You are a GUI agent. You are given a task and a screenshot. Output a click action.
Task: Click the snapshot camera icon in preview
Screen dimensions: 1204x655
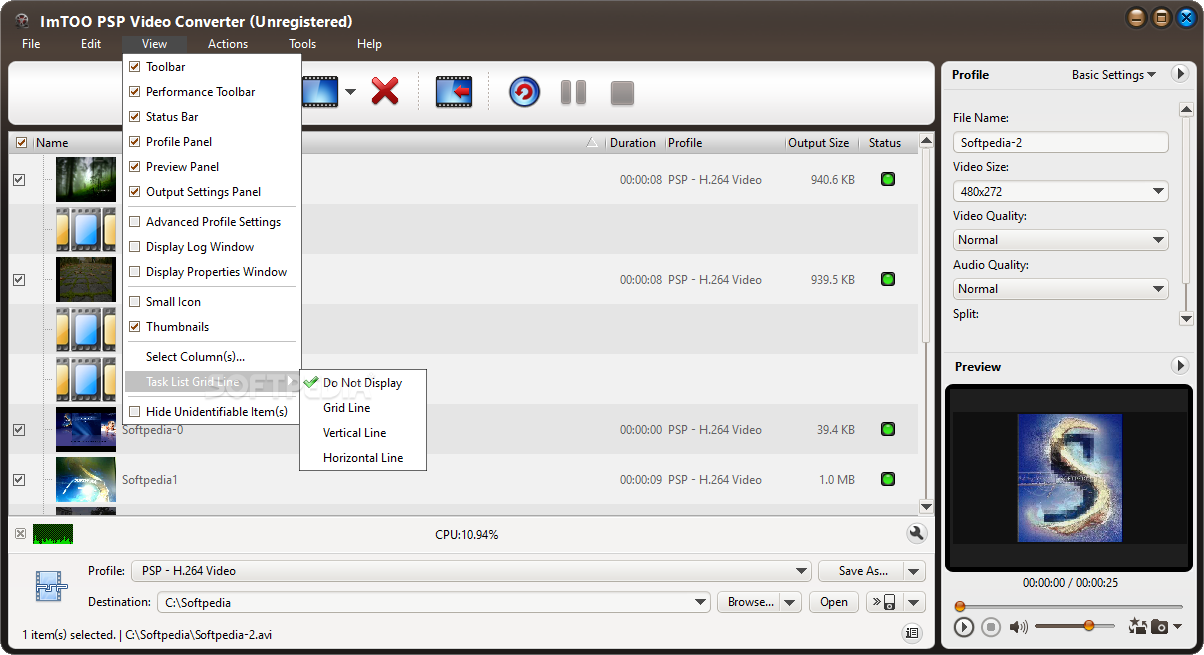tap(1159, 627)
